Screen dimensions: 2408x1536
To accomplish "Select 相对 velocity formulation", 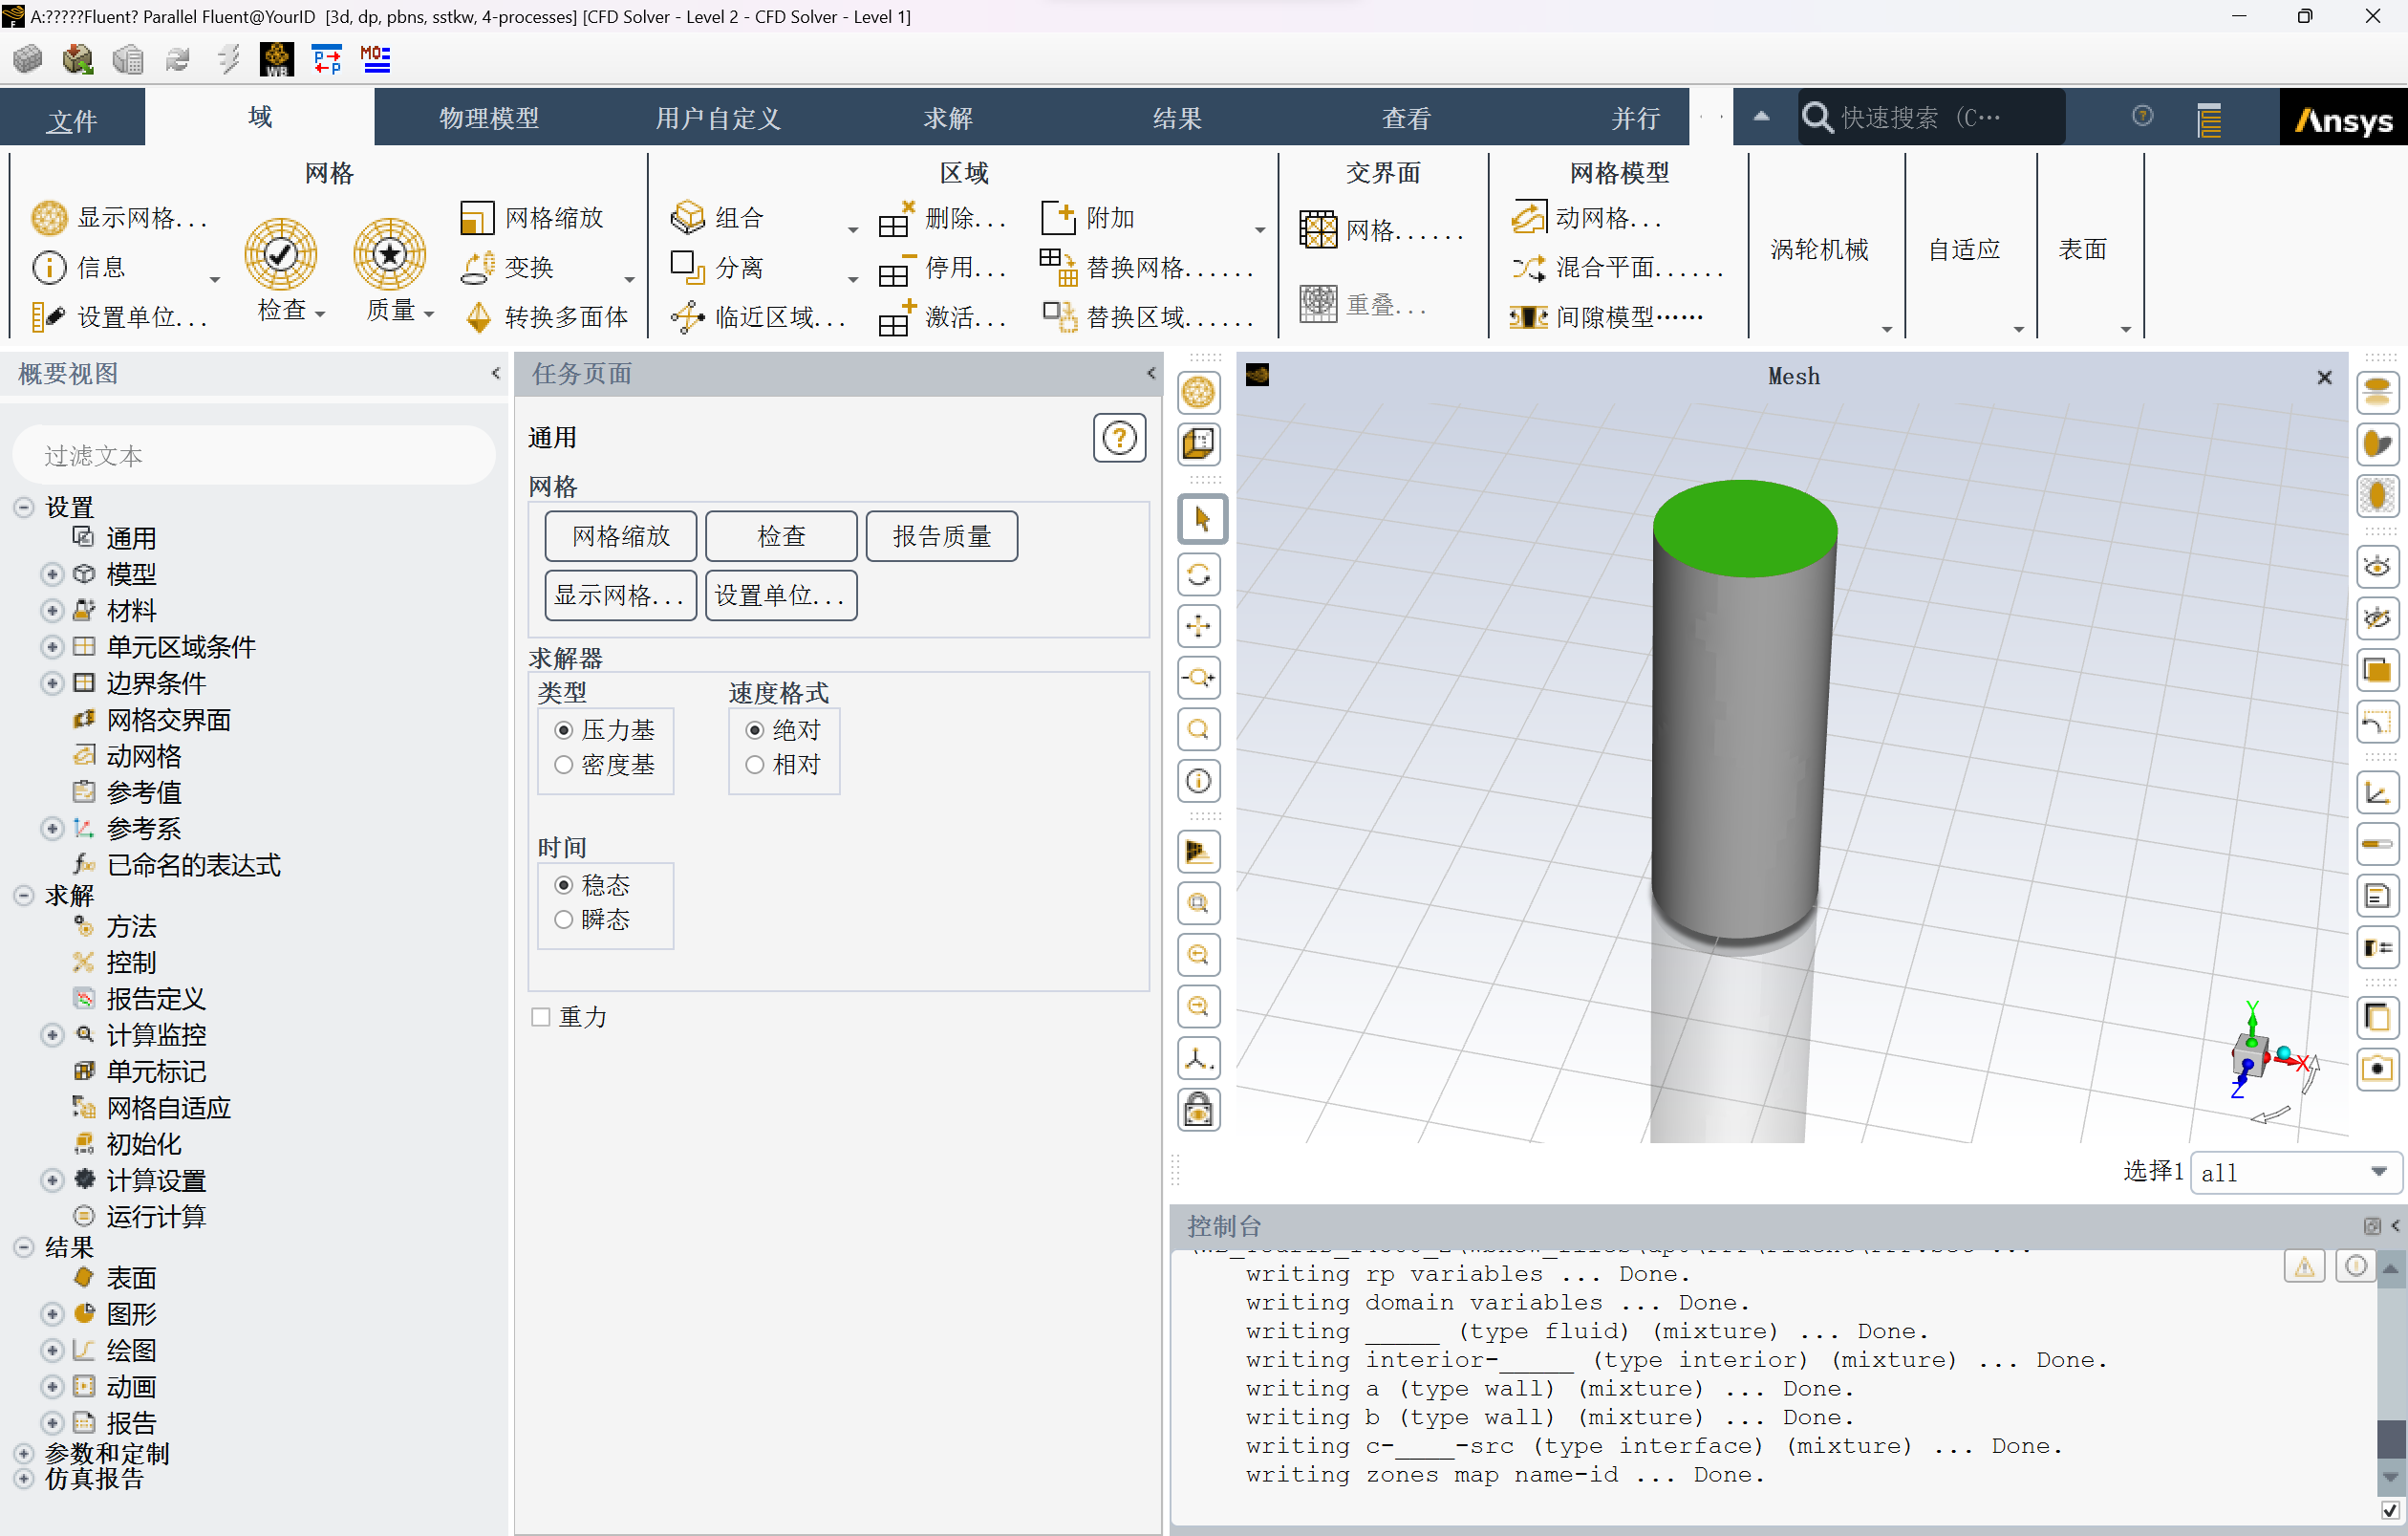I will (755, 765).
